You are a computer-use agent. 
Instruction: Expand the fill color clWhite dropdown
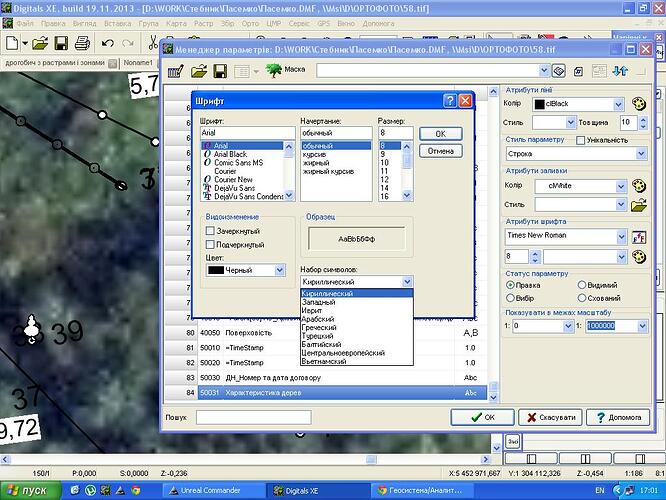point(621,186)
